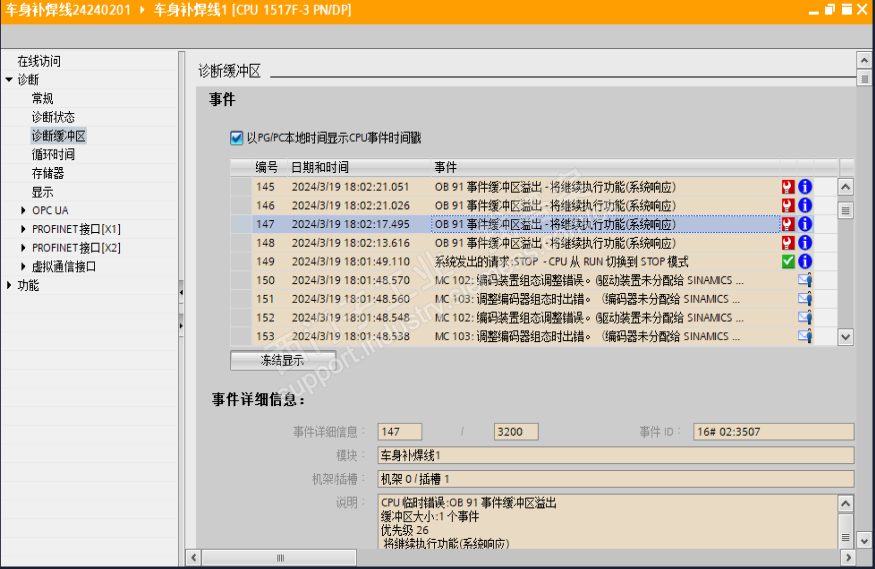Select 循环时间 in the tree
Viewport: 875px width, 569px height.
(x=53, y=155)
